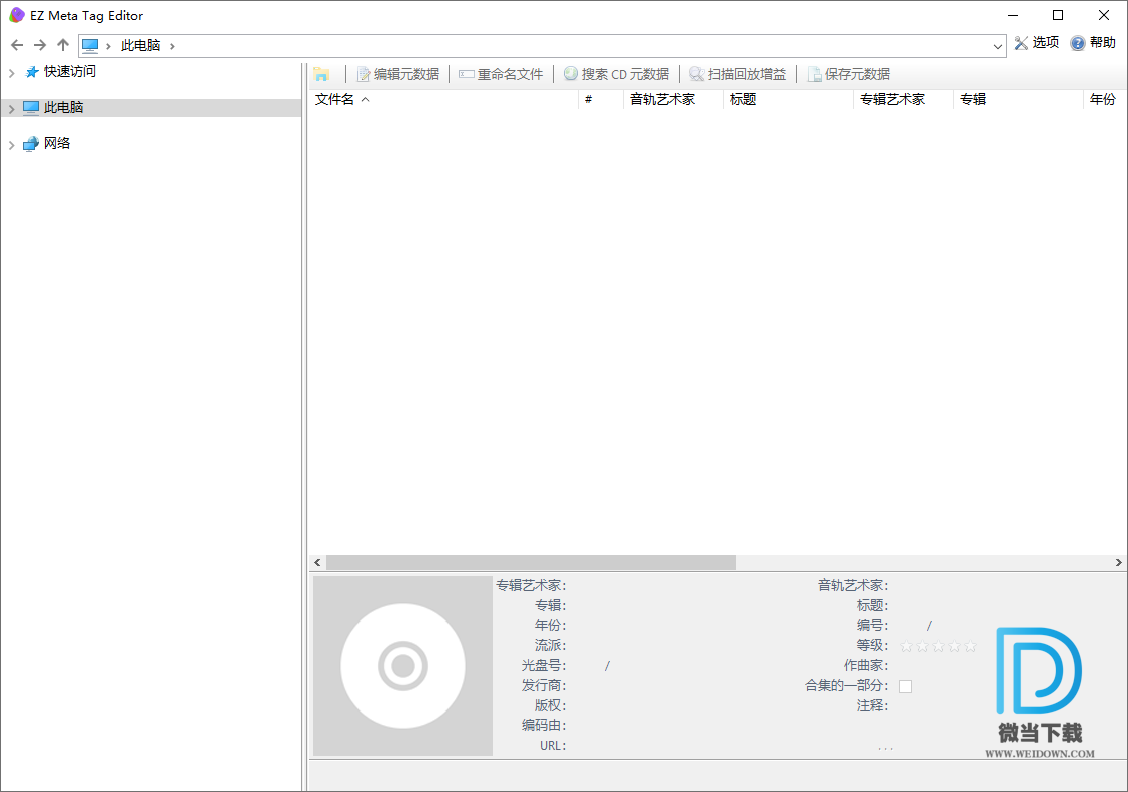Open 选项 settings
This screenshot has height=792, width=1128.
click(x=1037, y=43)
